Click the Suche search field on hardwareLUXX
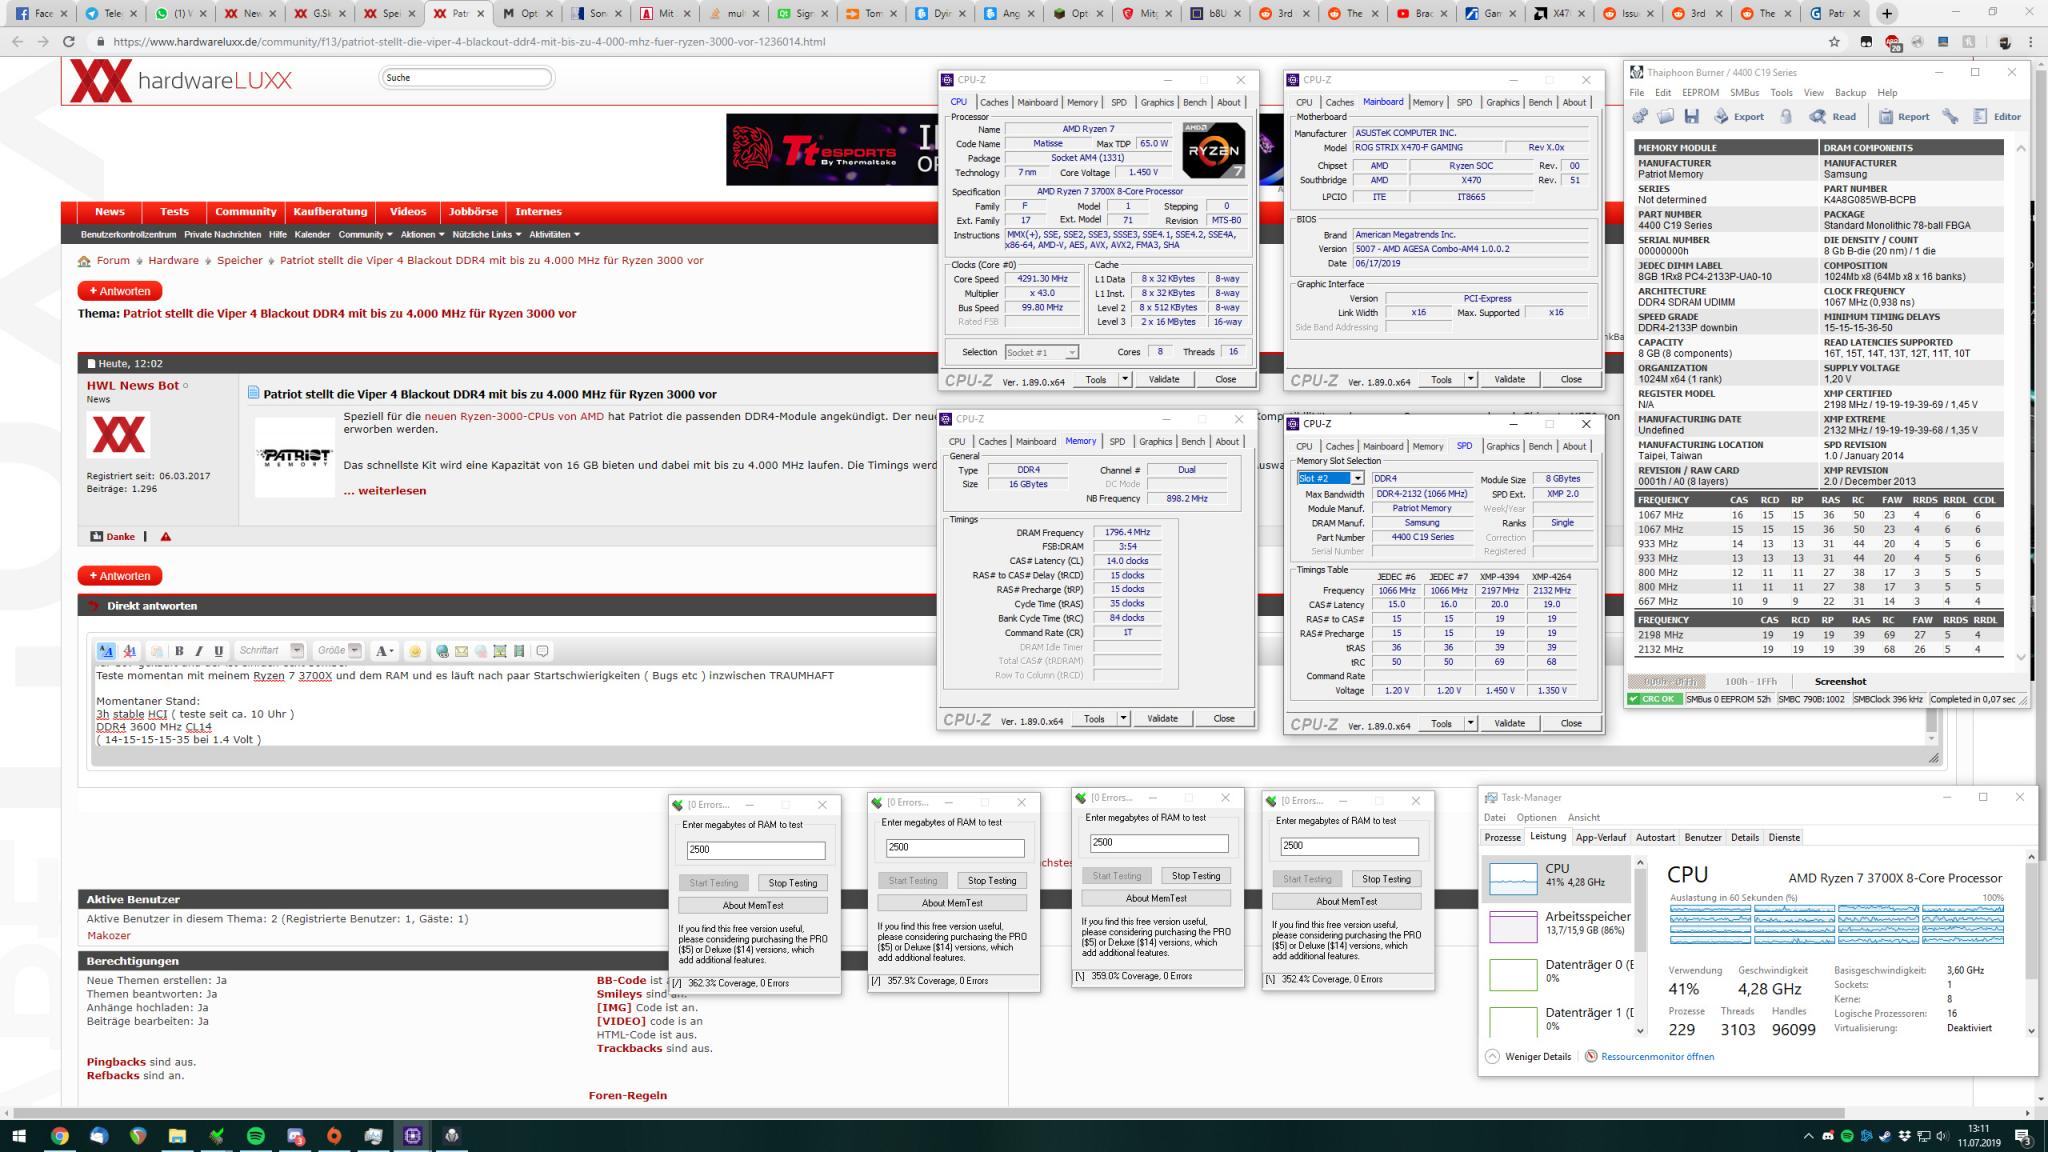This screenshot has height=1152, width=2048. 466,78
